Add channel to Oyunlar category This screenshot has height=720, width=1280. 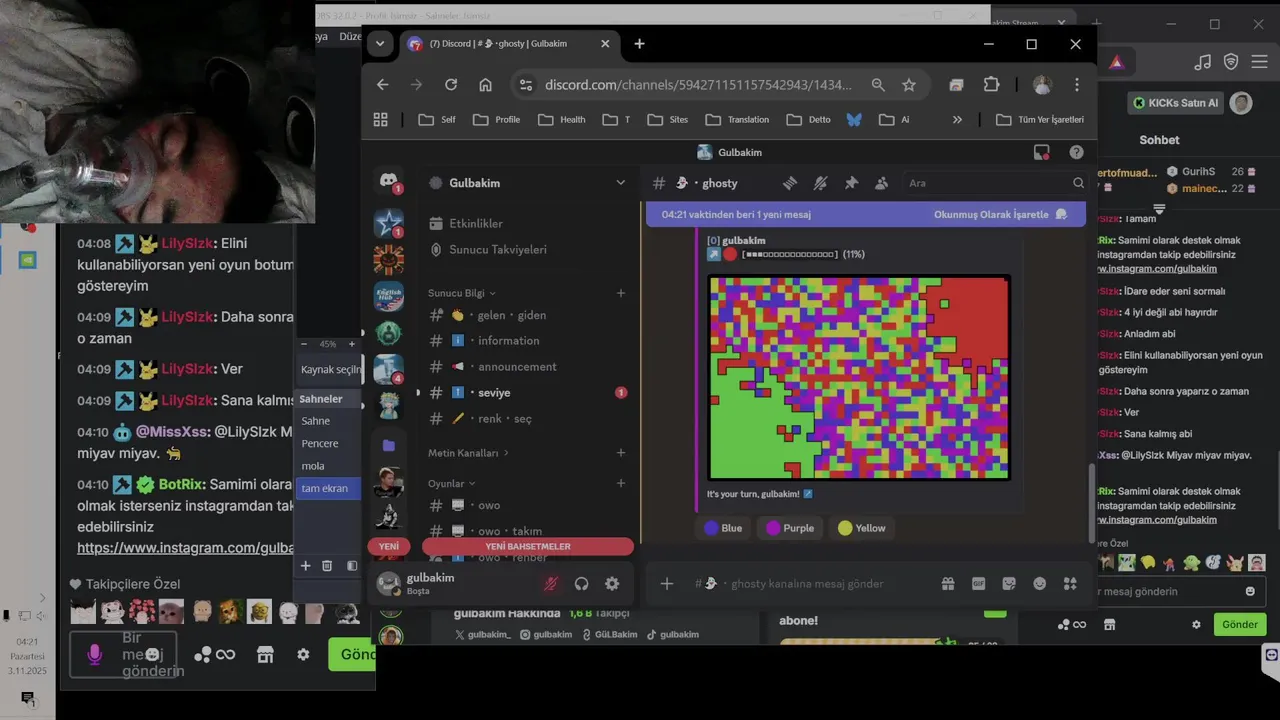click(621, 483)
